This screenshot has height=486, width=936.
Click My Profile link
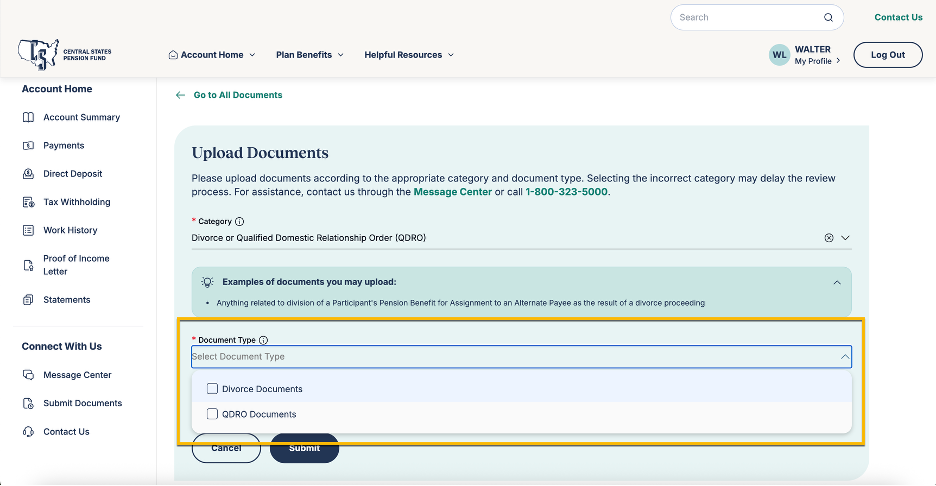[x=813, y=61]
